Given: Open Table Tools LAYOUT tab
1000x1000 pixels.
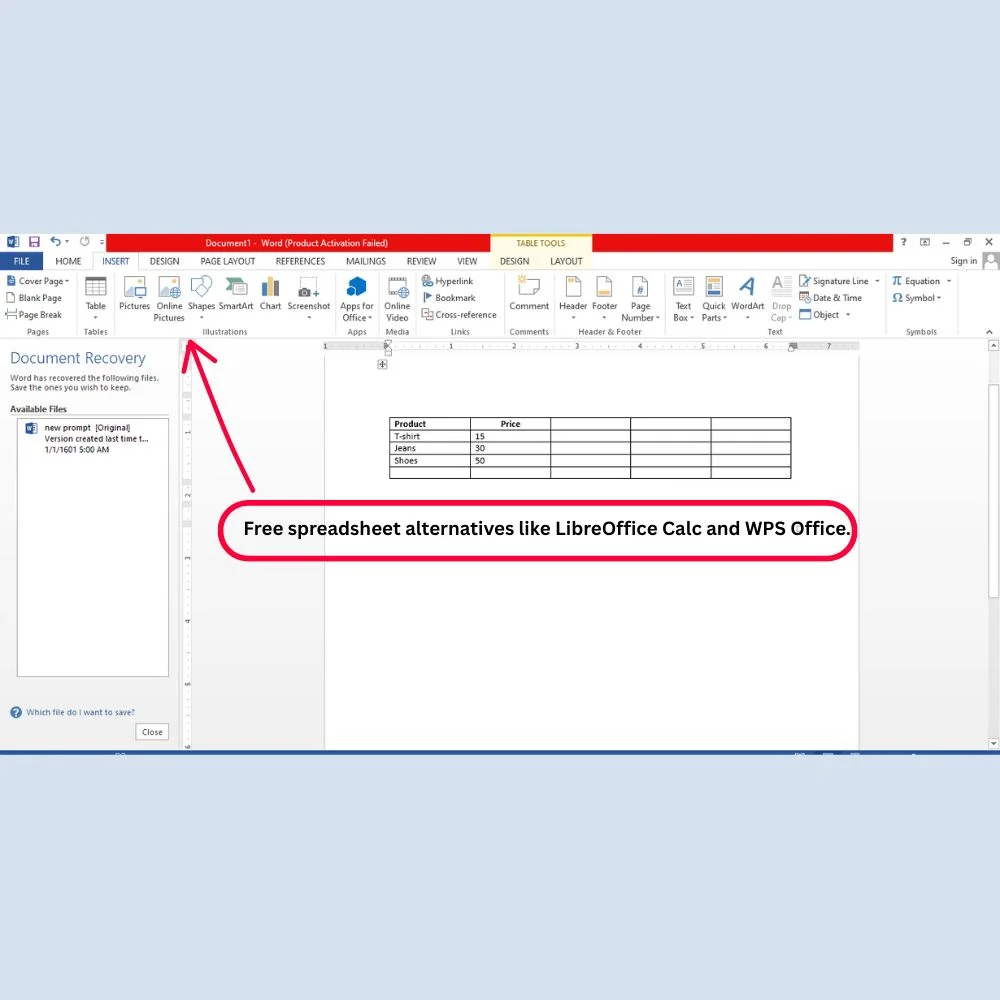Looking at the screenshot, I should pos(566,261).
